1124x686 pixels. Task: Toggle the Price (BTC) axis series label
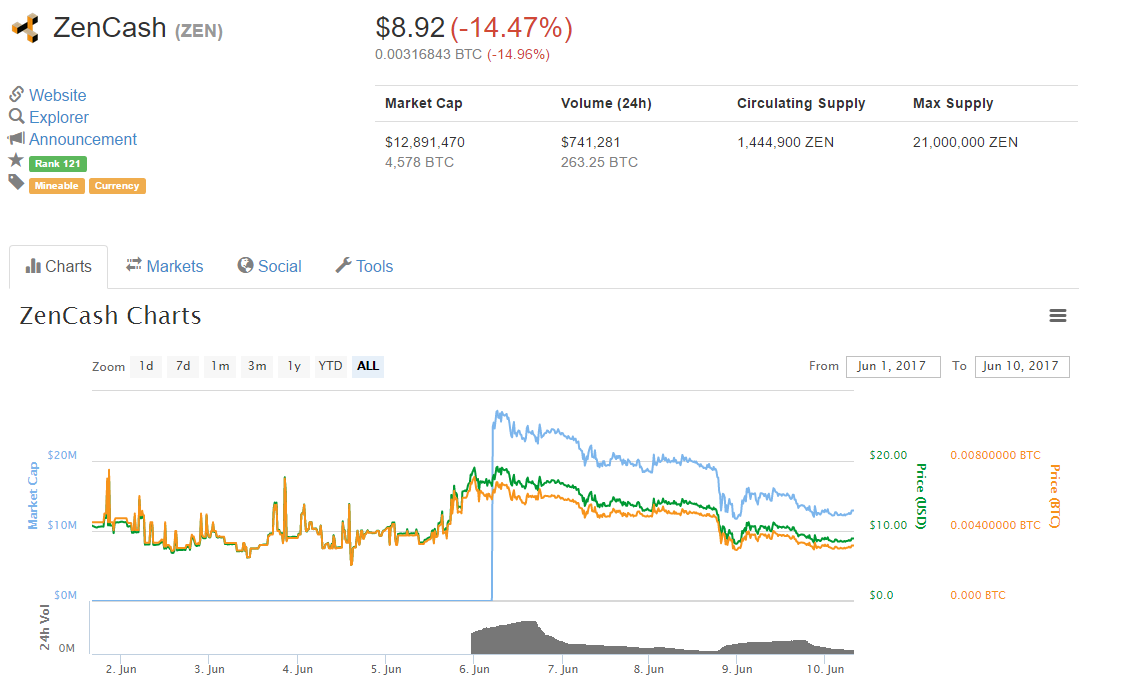[x=1054, y=496]
